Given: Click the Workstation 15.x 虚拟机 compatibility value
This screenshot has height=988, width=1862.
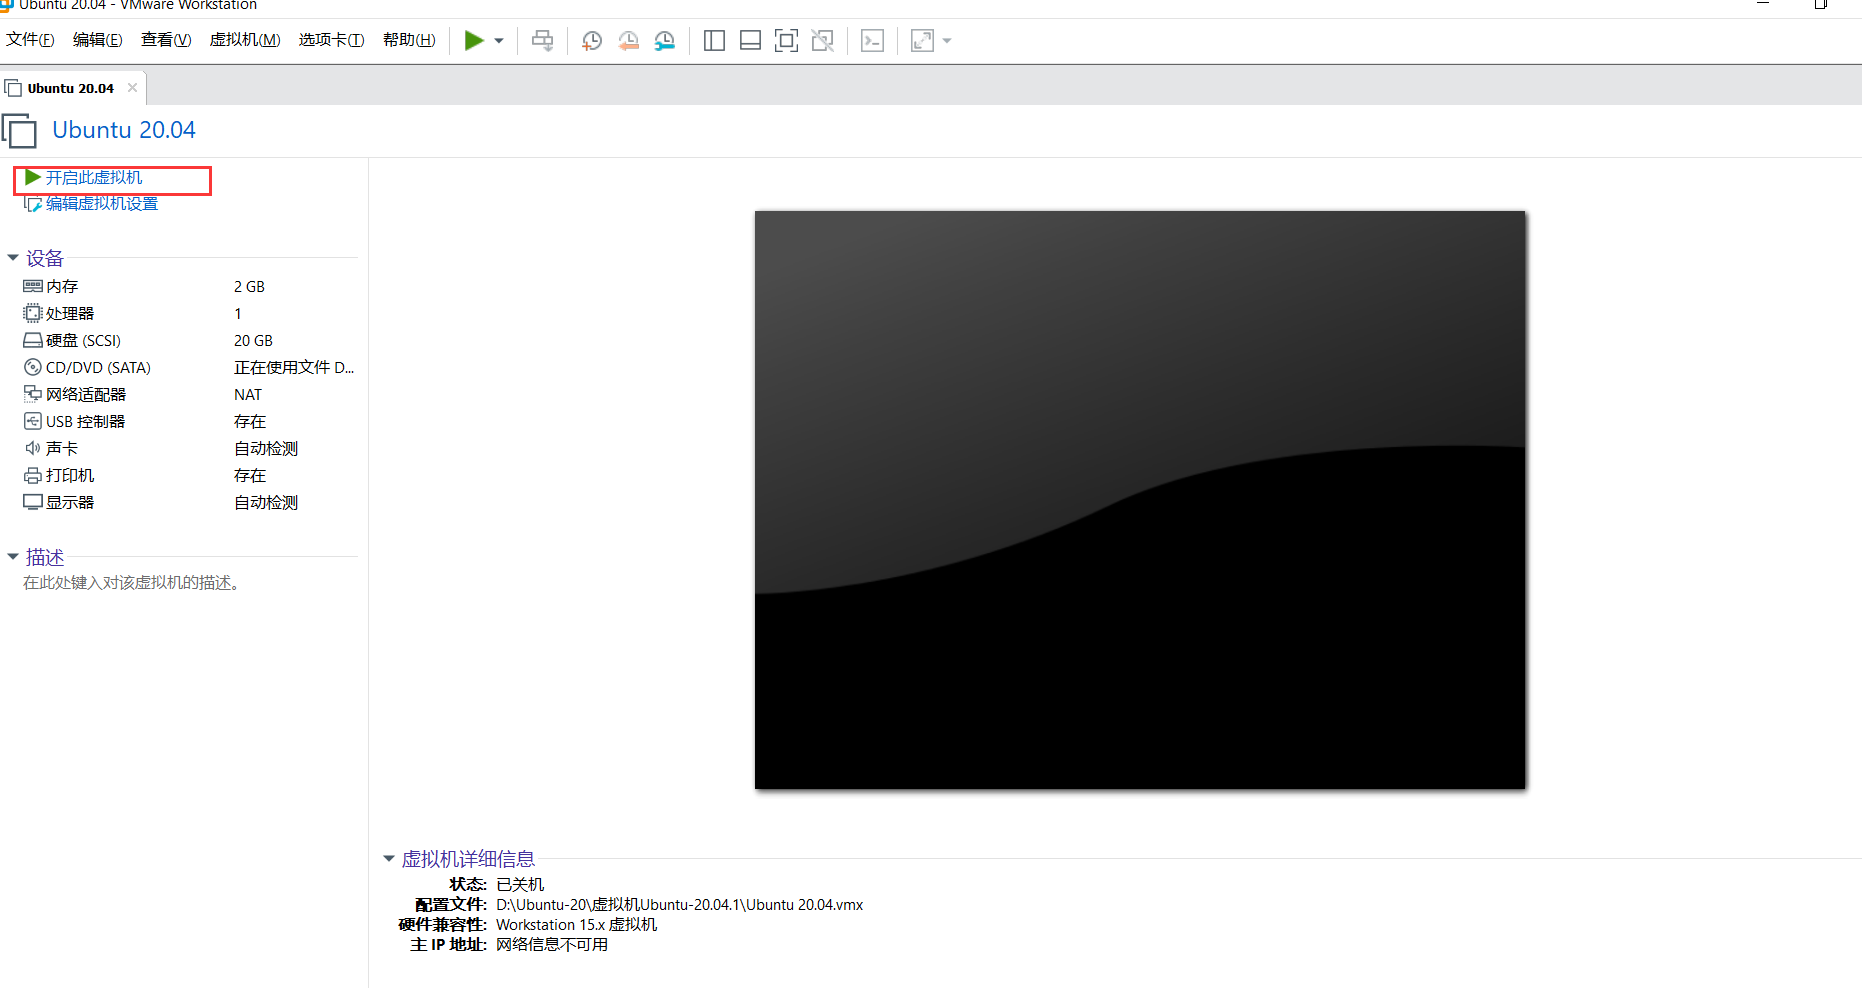Looking at the screenshot, I should tap(577, 925).
